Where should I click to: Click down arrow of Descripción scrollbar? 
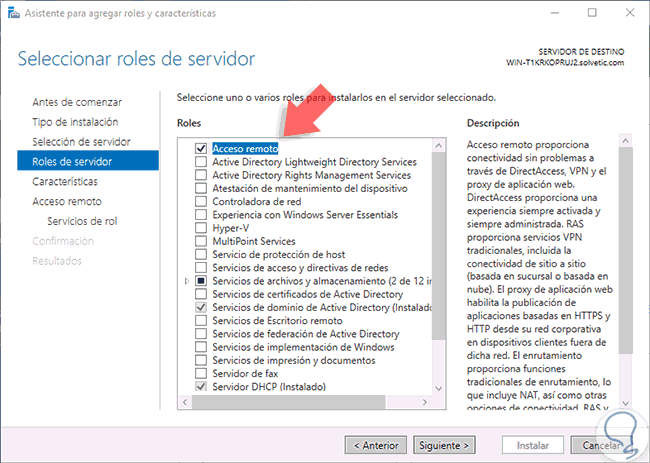click(626, 403)
